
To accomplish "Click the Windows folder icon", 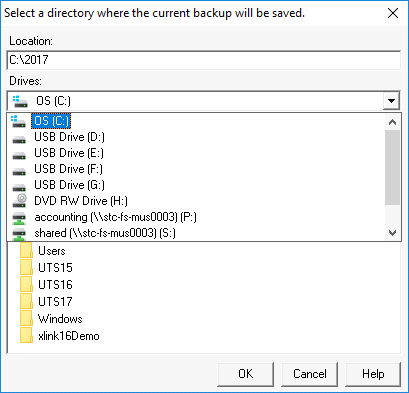I will (x=26, y=319).
